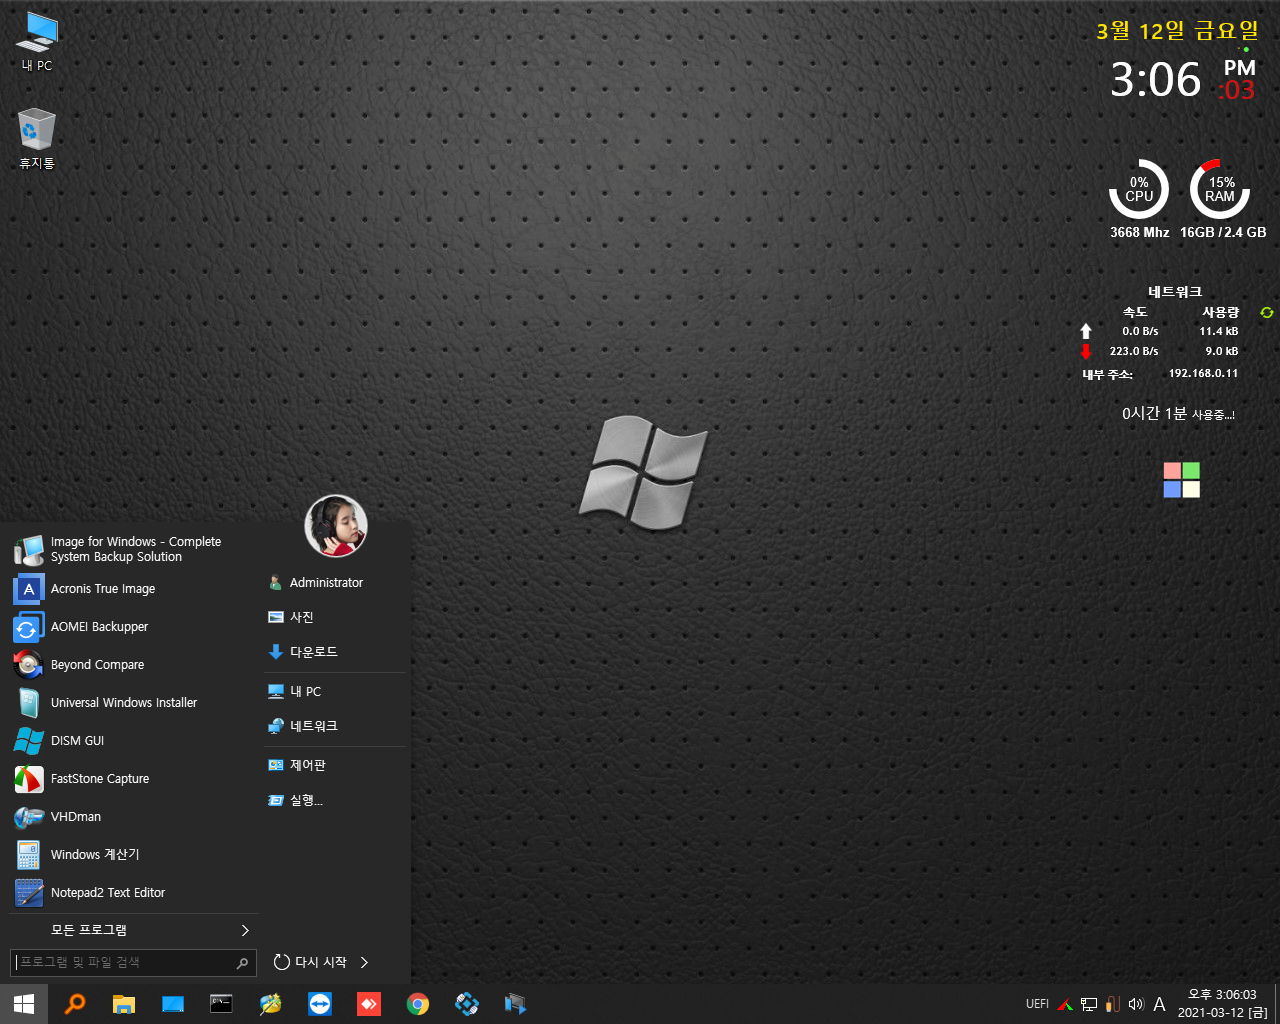Click the RAM 15% gauge widget
This screenshot has height=1024, width=1280.
[1220, 189]
